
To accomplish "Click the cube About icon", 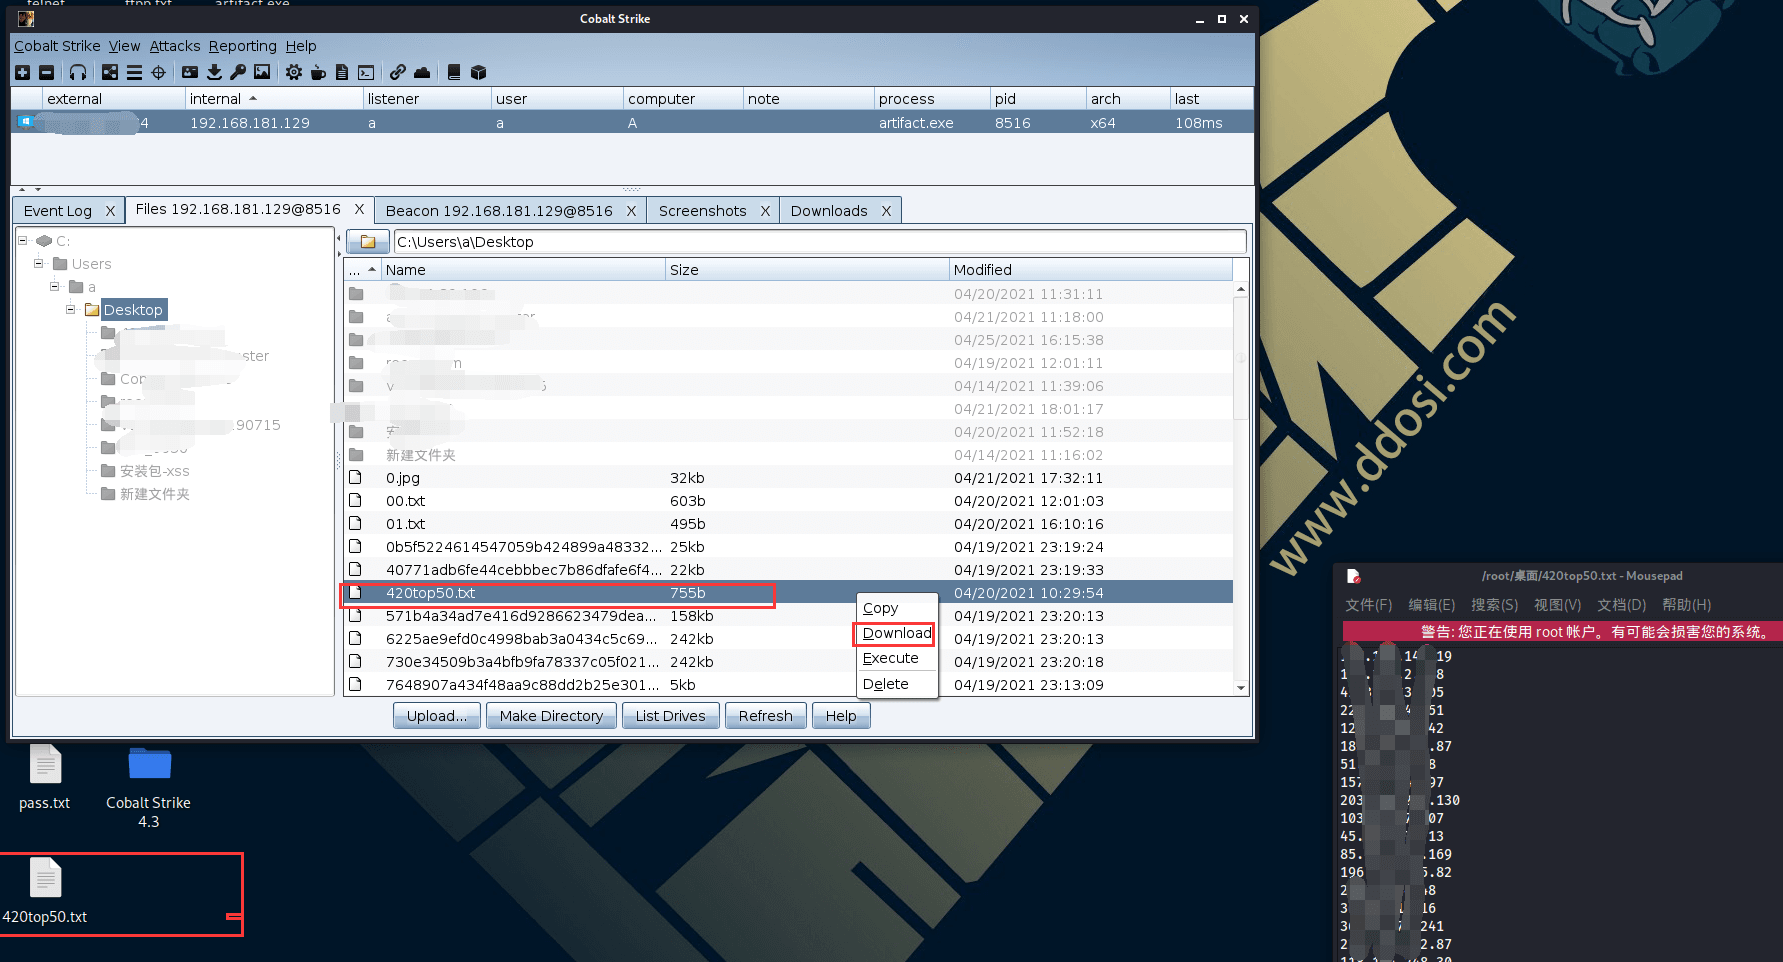I will (478, 72).
